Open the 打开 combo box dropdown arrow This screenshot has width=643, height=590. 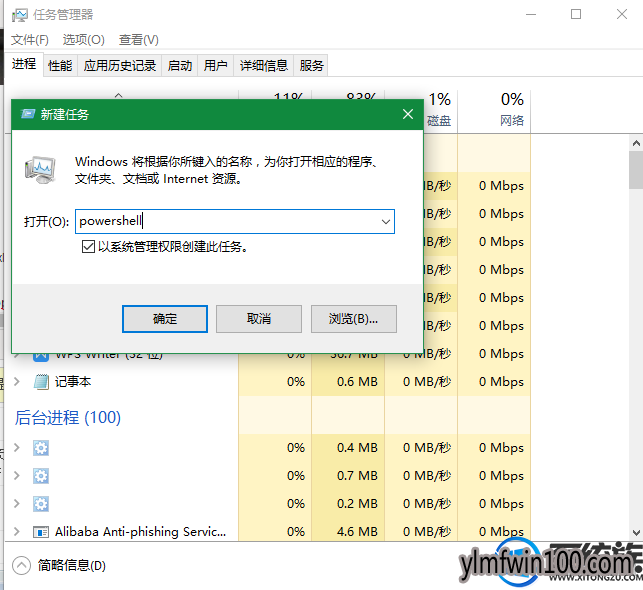coord(385,222)
